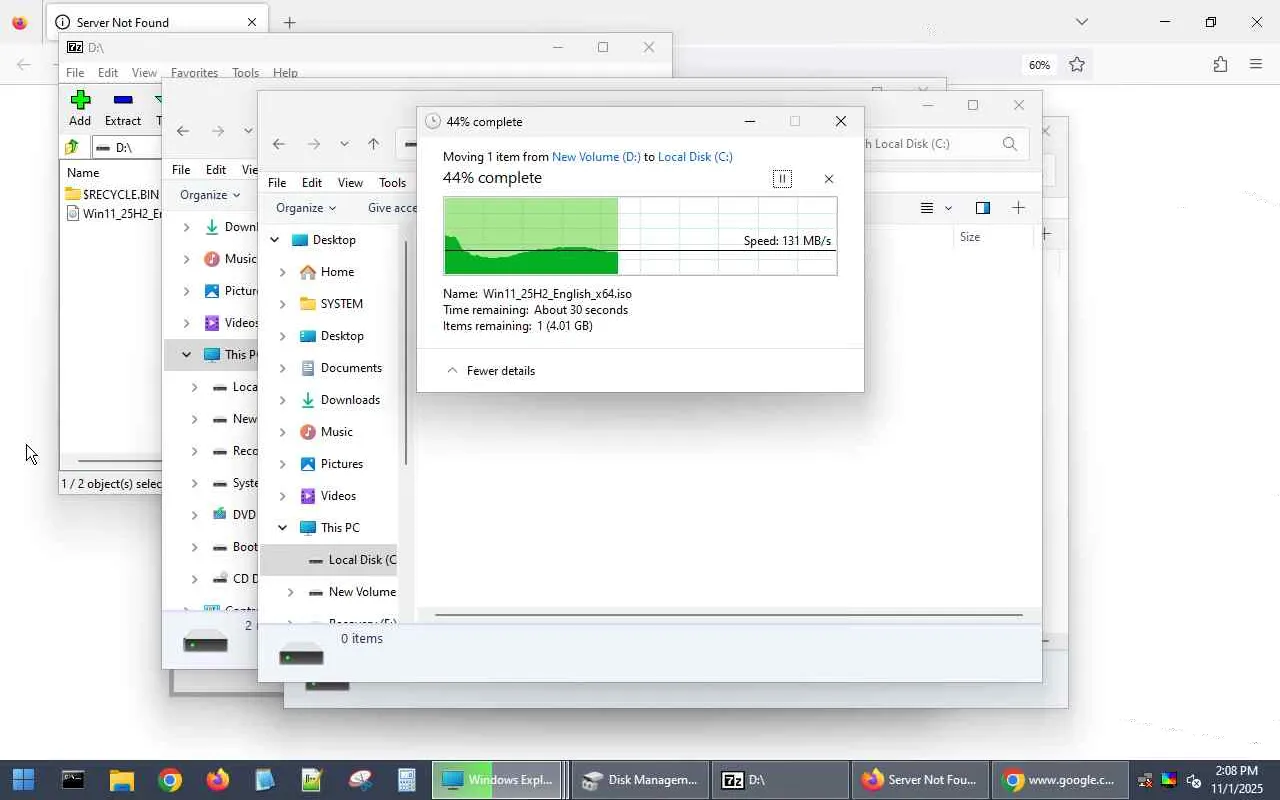This screenshot has width=1280, height=800.
Task: Expand the SYSTEM folder tree node
Action: [x=282, y=304]
